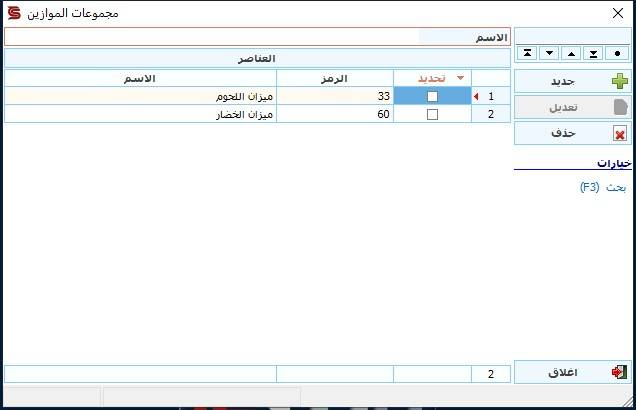The height and width of the screenshot is (410, 636).
Task: Click the اغلاق close button
Action: [573, 372]
